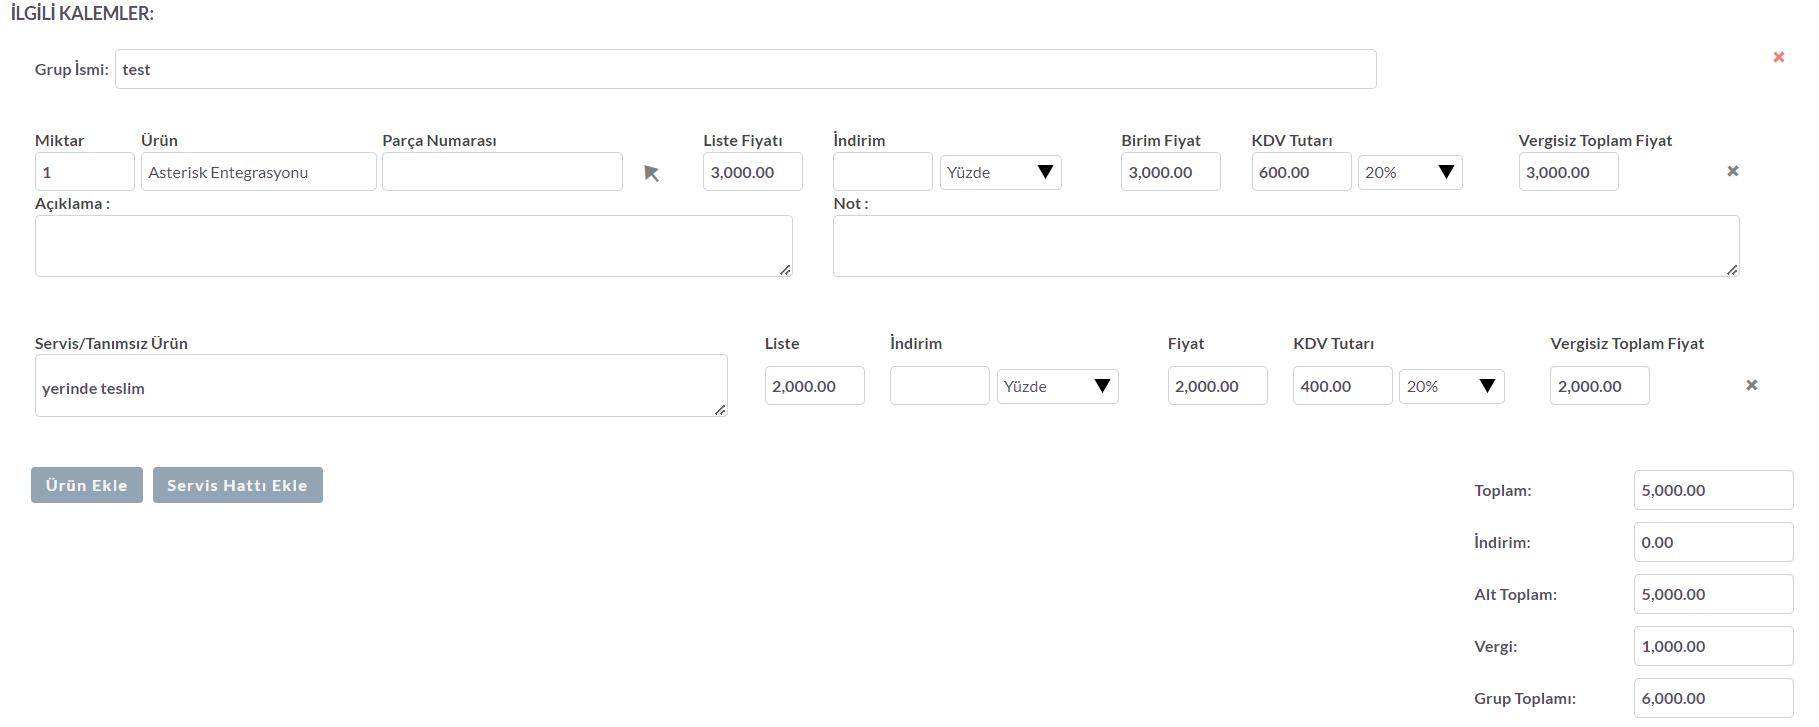Focus the Grup İsmi text field
This screenshot has height=727, width=1819.
tap(746, 69)
